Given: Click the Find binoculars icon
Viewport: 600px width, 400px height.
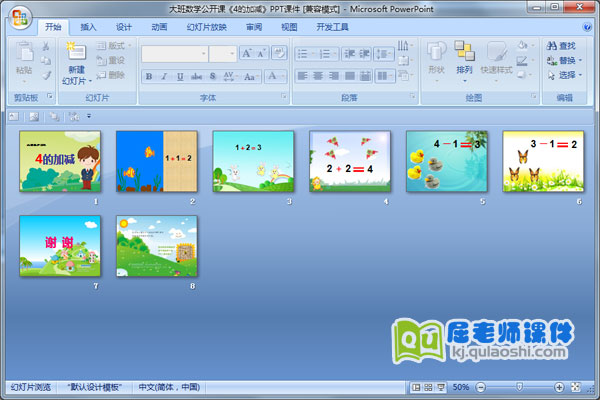Looking at the screenshot, I should coord(551,46).
